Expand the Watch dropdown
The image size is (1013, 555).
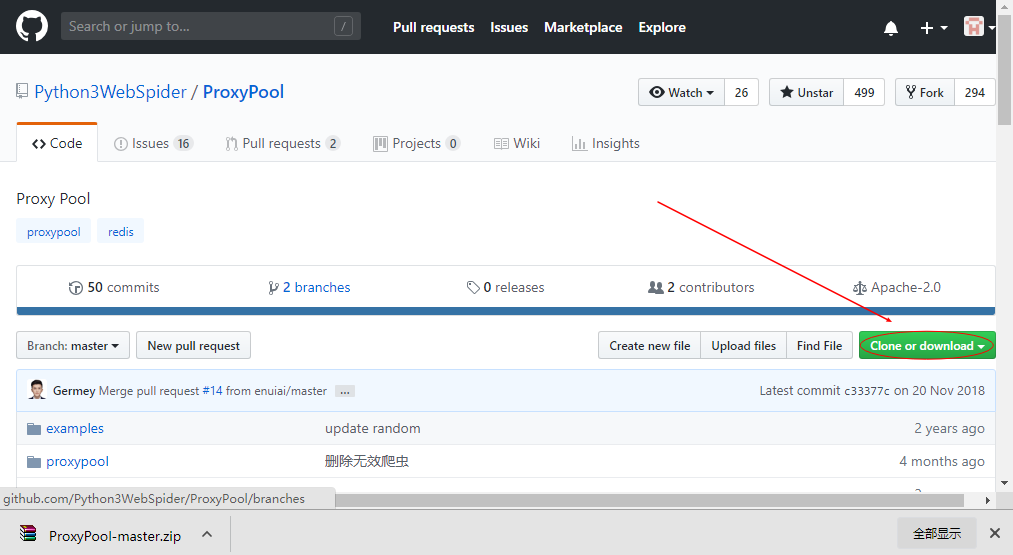point(682,92)
